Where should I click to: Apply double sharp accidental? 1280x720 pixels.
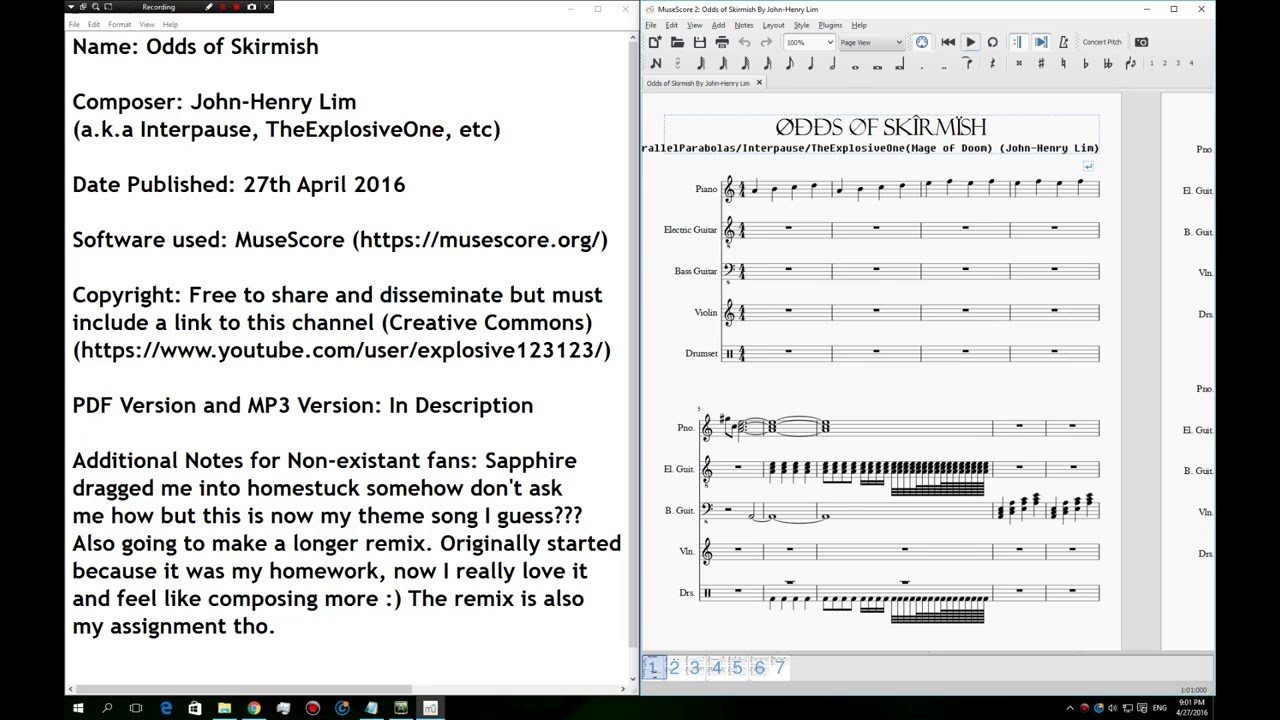(1019, 63)
